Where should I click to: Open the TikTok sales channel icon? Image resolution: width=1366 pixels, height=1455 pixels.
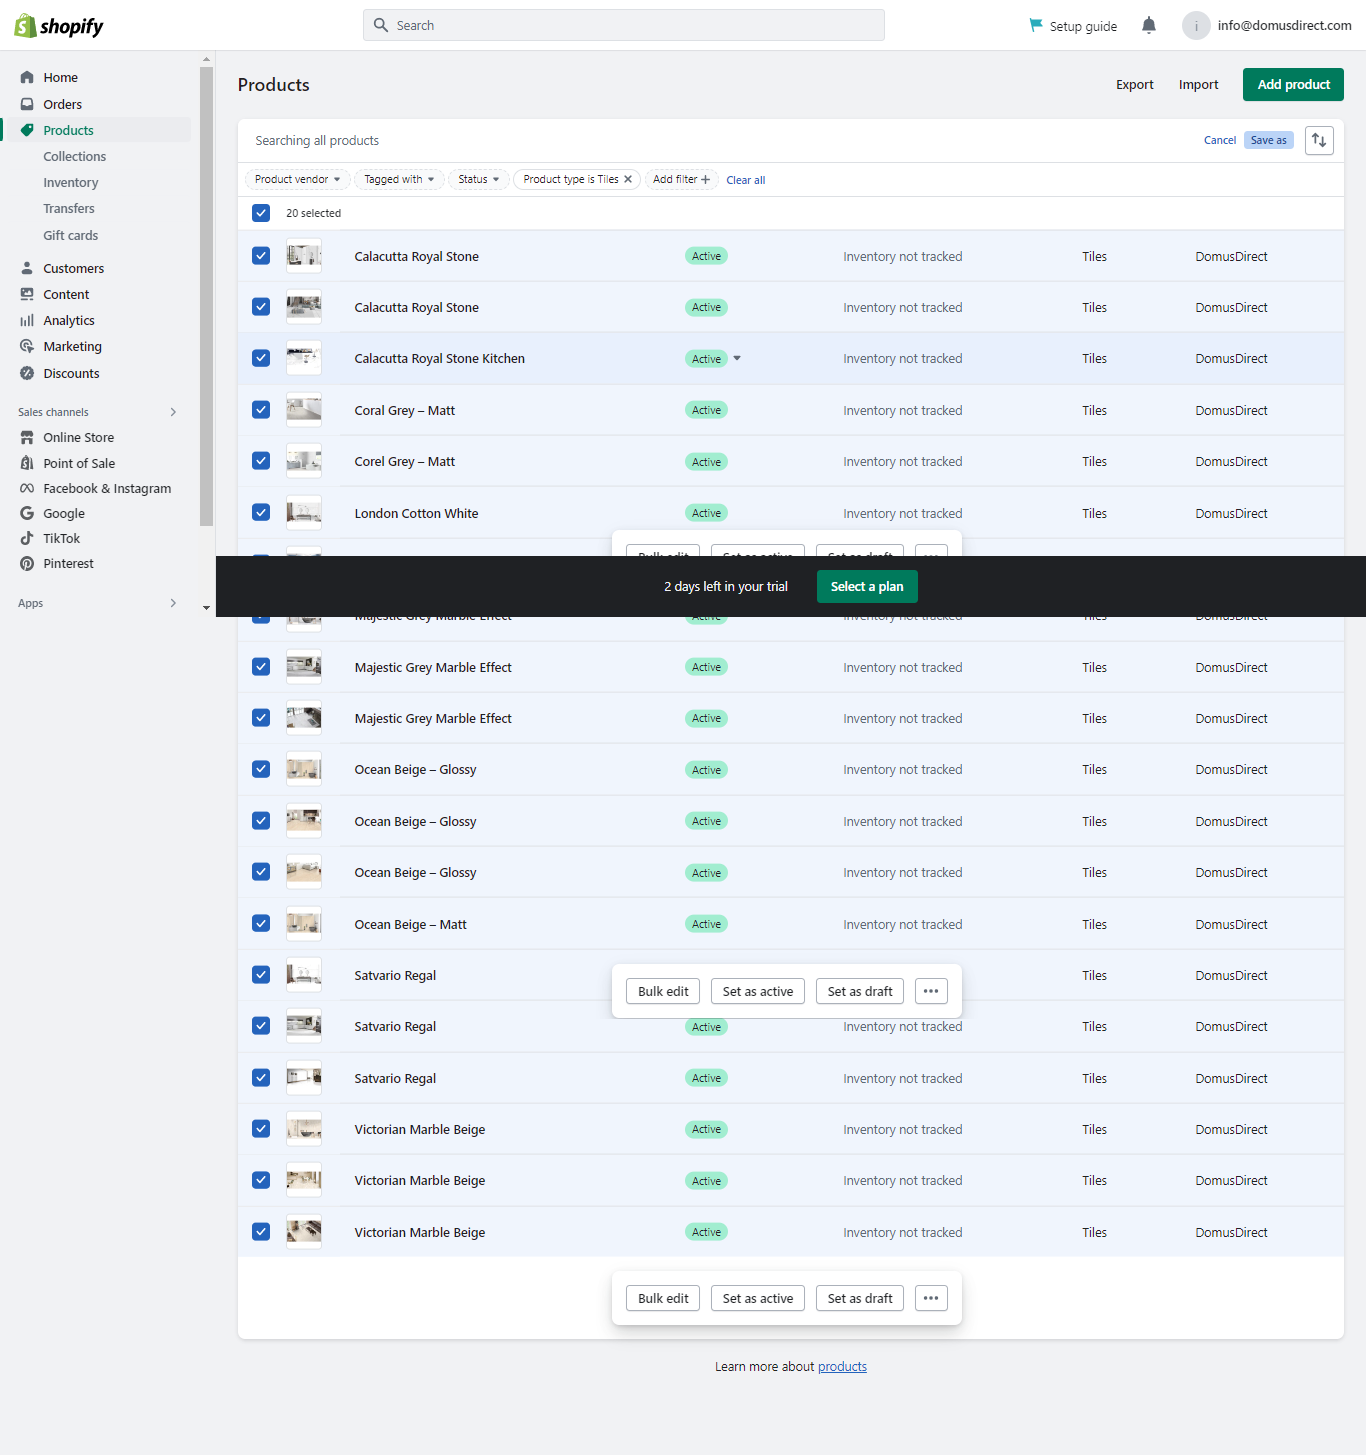point(27,539)
